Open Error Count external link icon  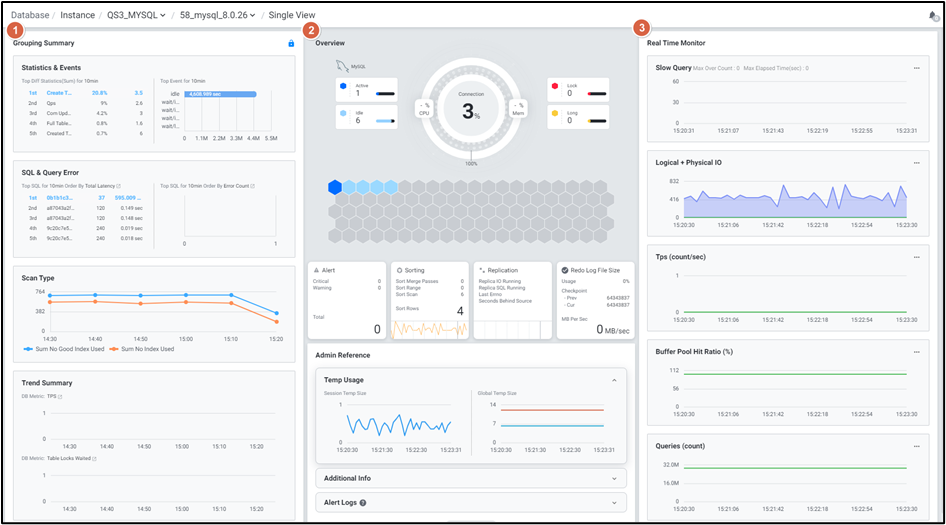pos(251,186)
